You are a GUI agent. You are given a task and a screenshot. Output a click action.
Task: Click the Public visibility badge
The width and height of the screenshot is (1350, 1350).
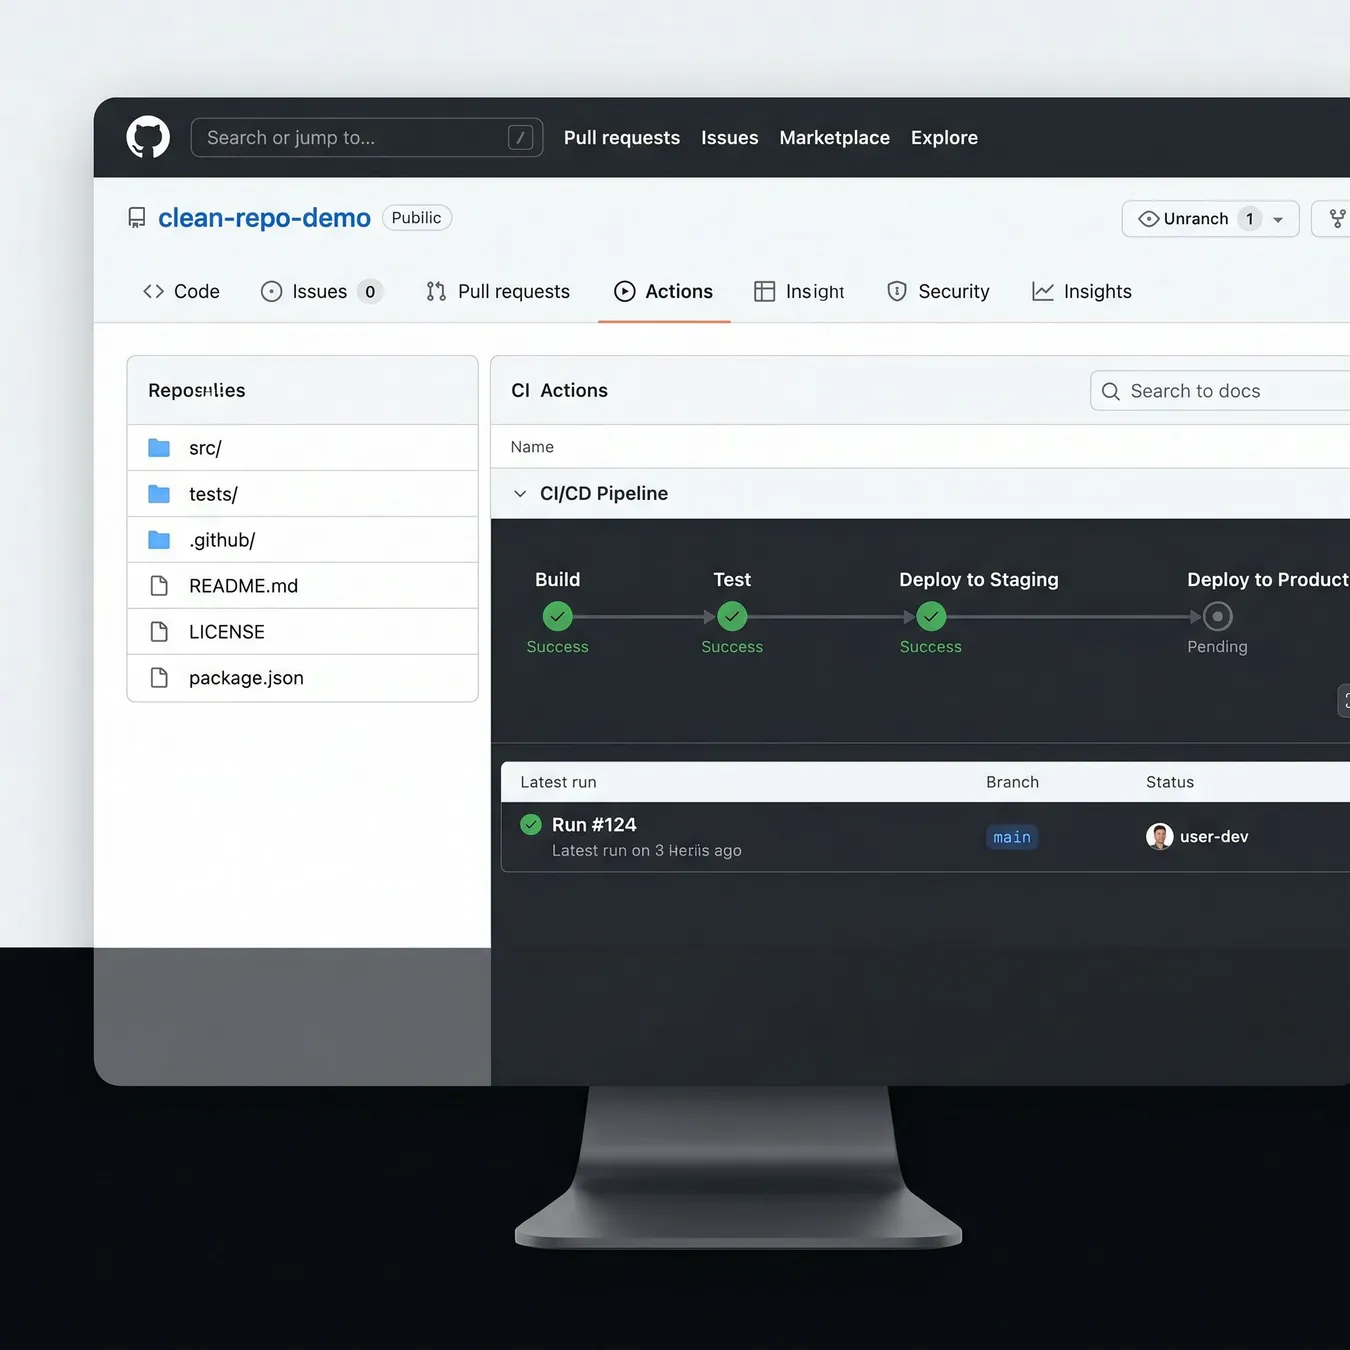click(417, 218)
